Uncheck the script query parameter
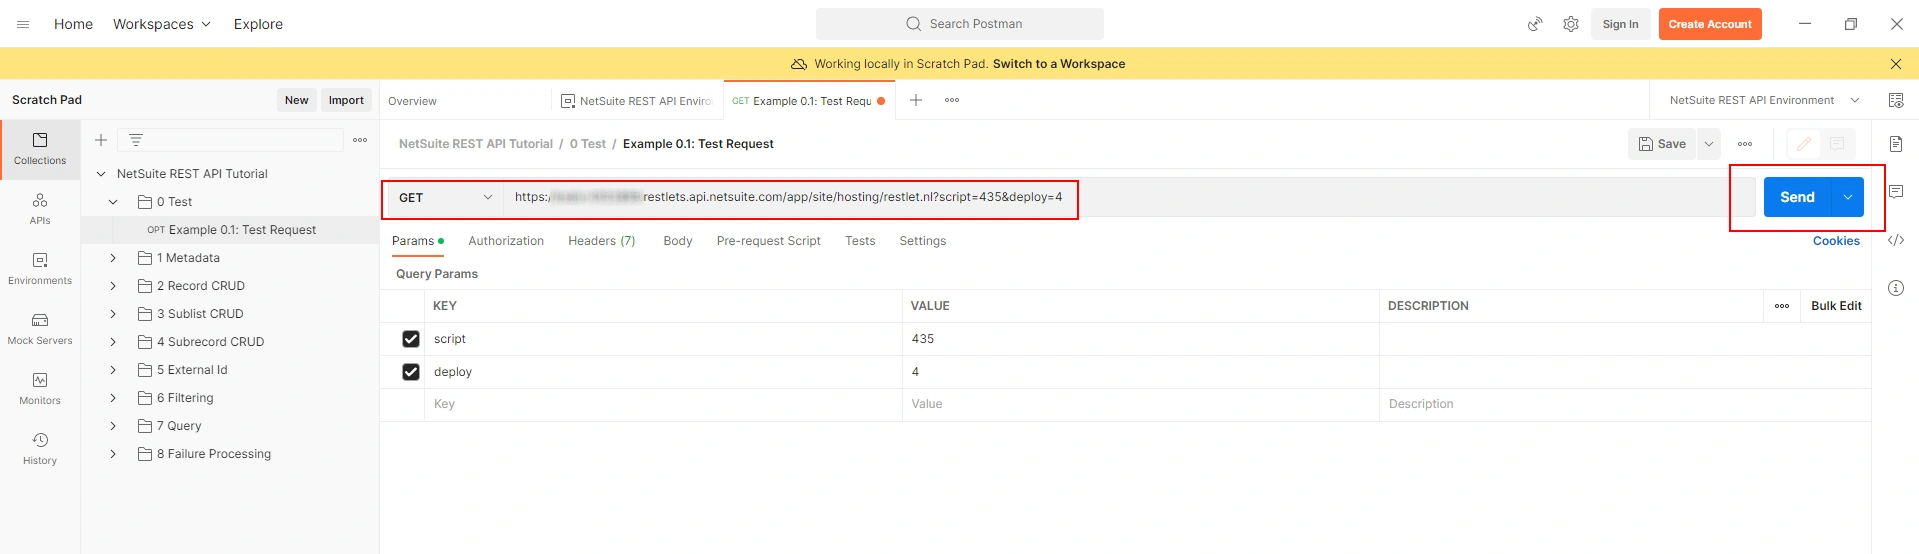This screenshot has width=1919, height=554. (410, 339)
